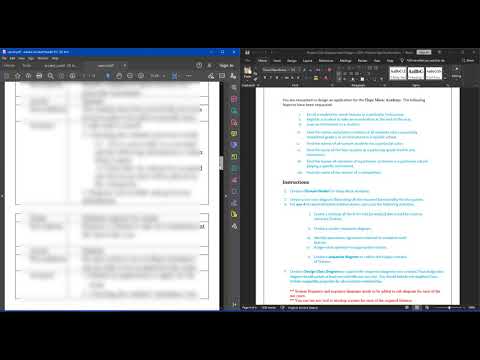Image resolution: width=480 pixels, height=360 pixels.
Task: Collapse the Acrobat right tools pane arrow
Action: click(226, 196)
